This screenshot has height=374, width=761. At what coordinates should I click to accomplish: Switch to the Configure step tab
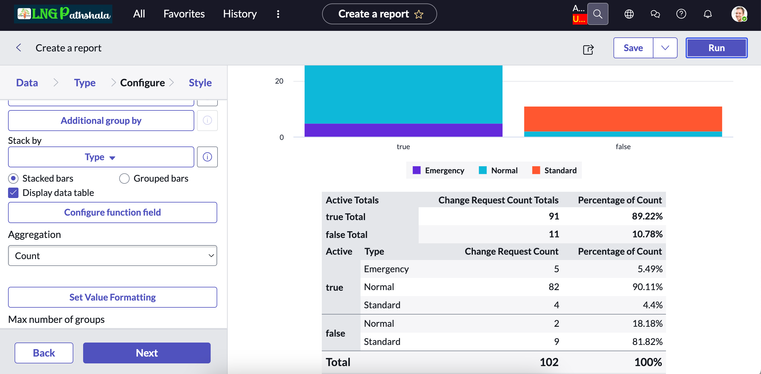(142, 82)
